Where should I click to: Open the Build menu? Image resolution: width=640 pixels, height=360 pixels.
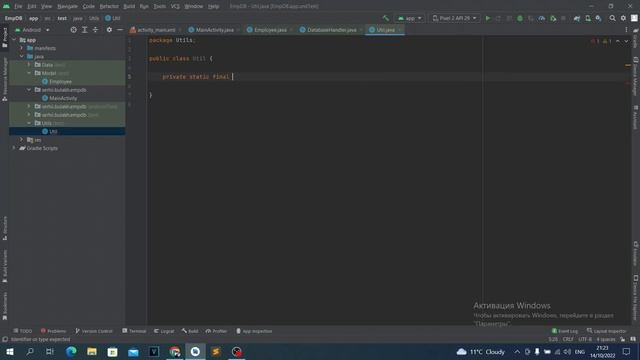click(129, 6)
